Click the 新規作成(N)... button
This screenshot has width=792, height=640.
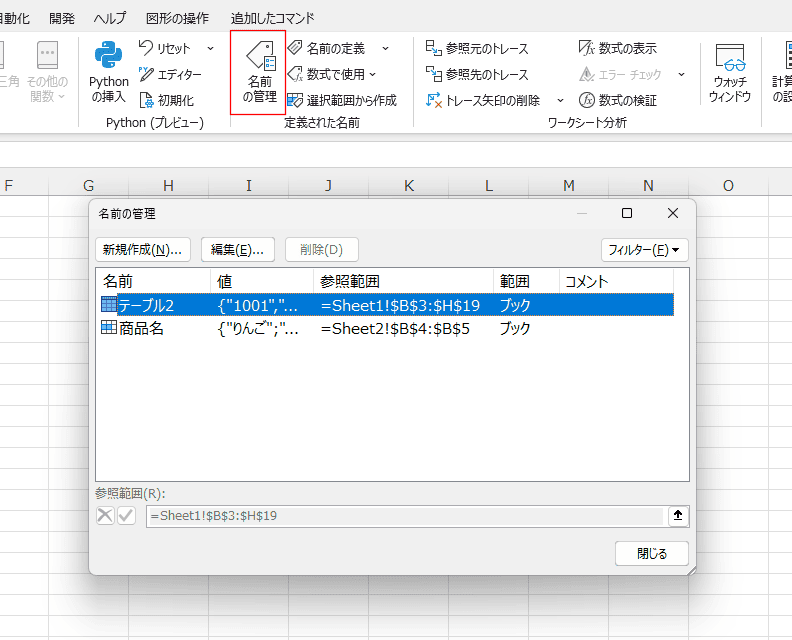[142, 250]
